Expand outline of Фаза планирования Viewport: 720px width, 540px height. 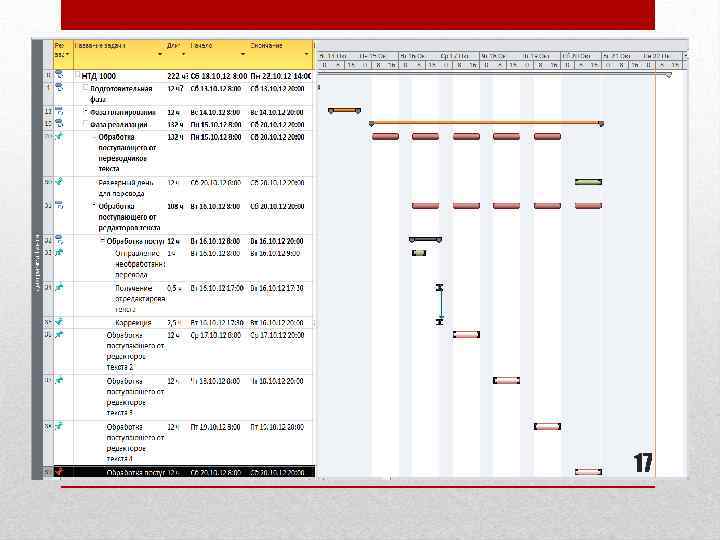(85, 111)
